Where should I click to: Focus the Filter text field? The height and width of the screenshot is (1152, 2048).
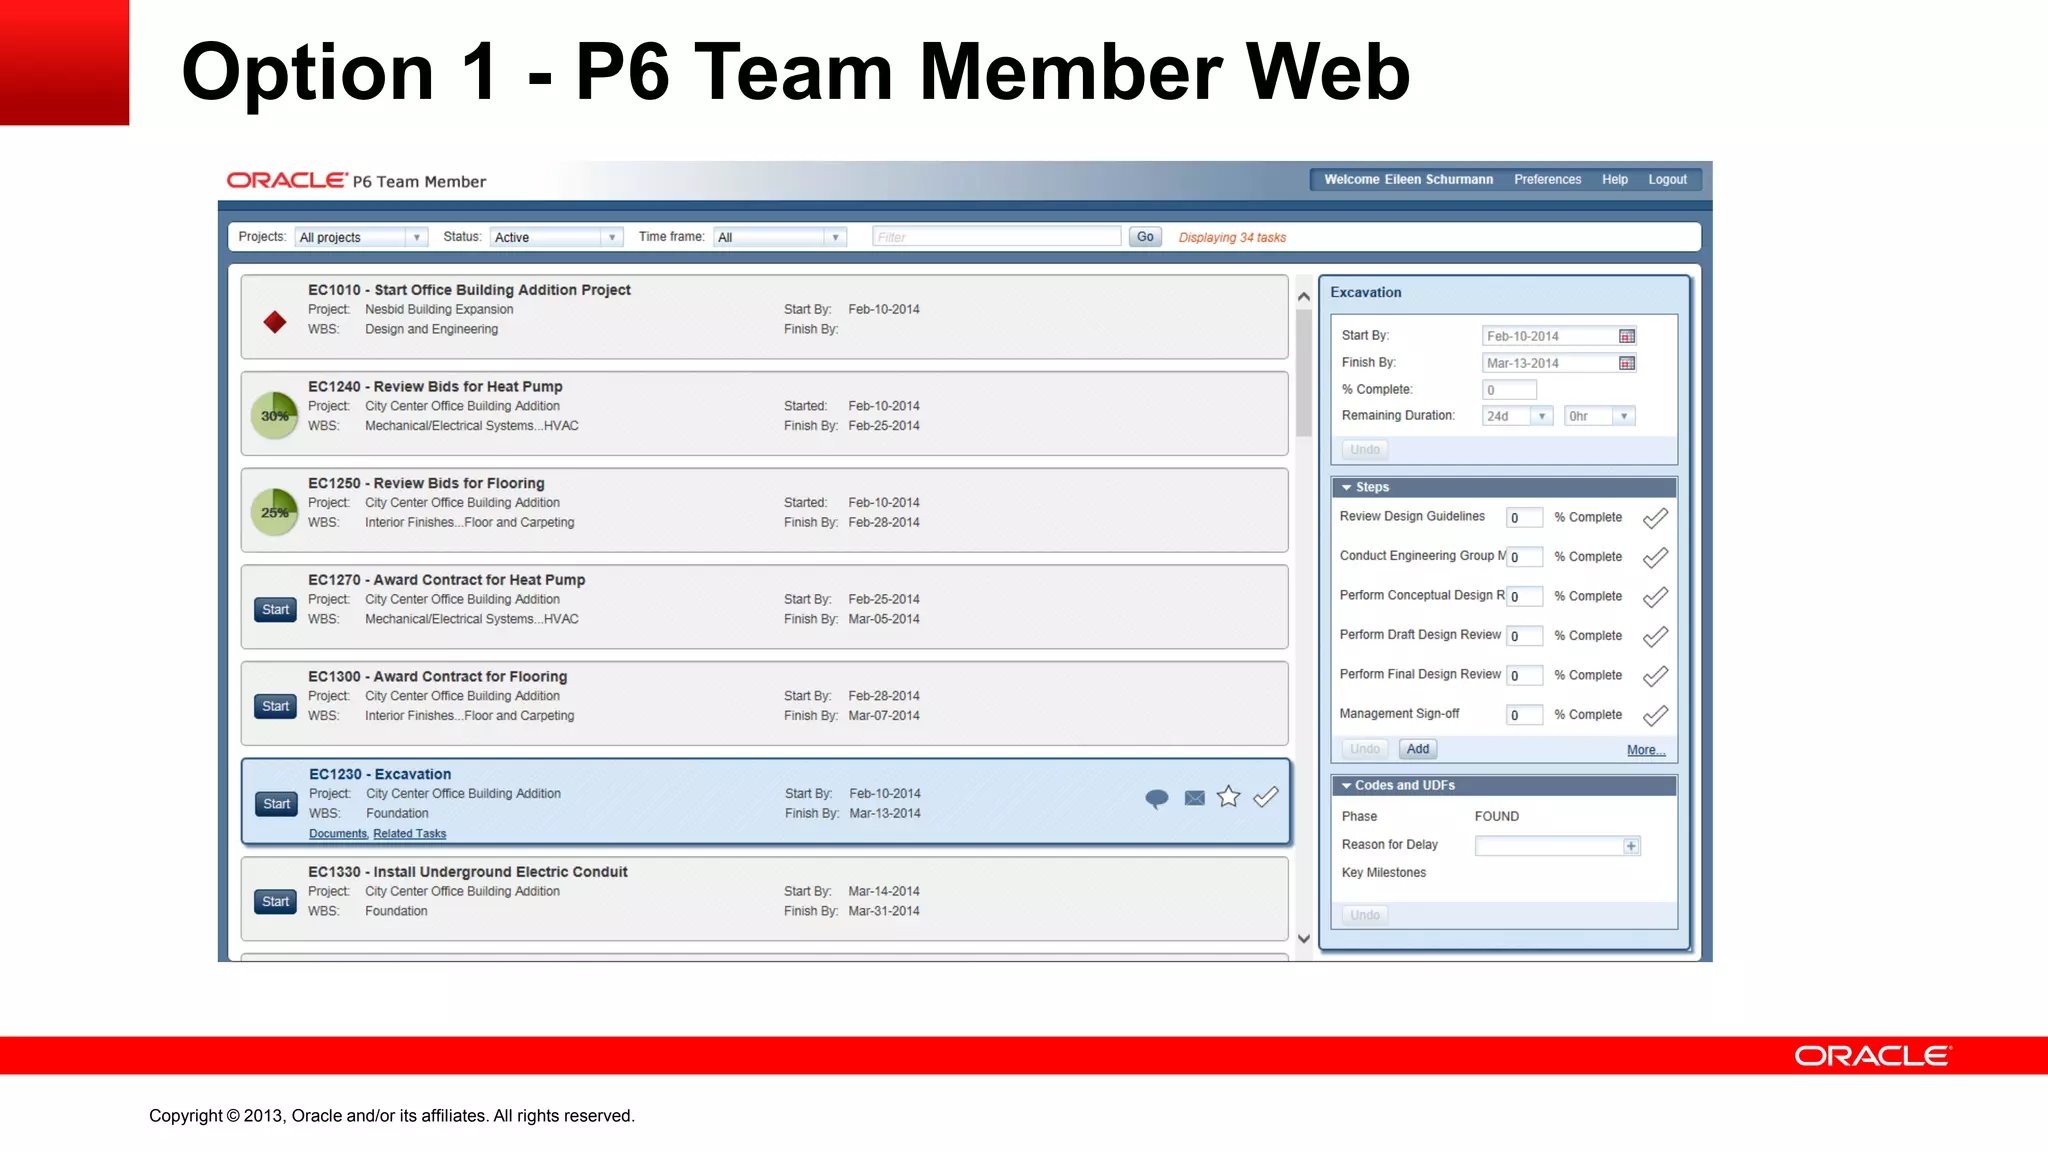pyautogui.click(x=996, y=237)
